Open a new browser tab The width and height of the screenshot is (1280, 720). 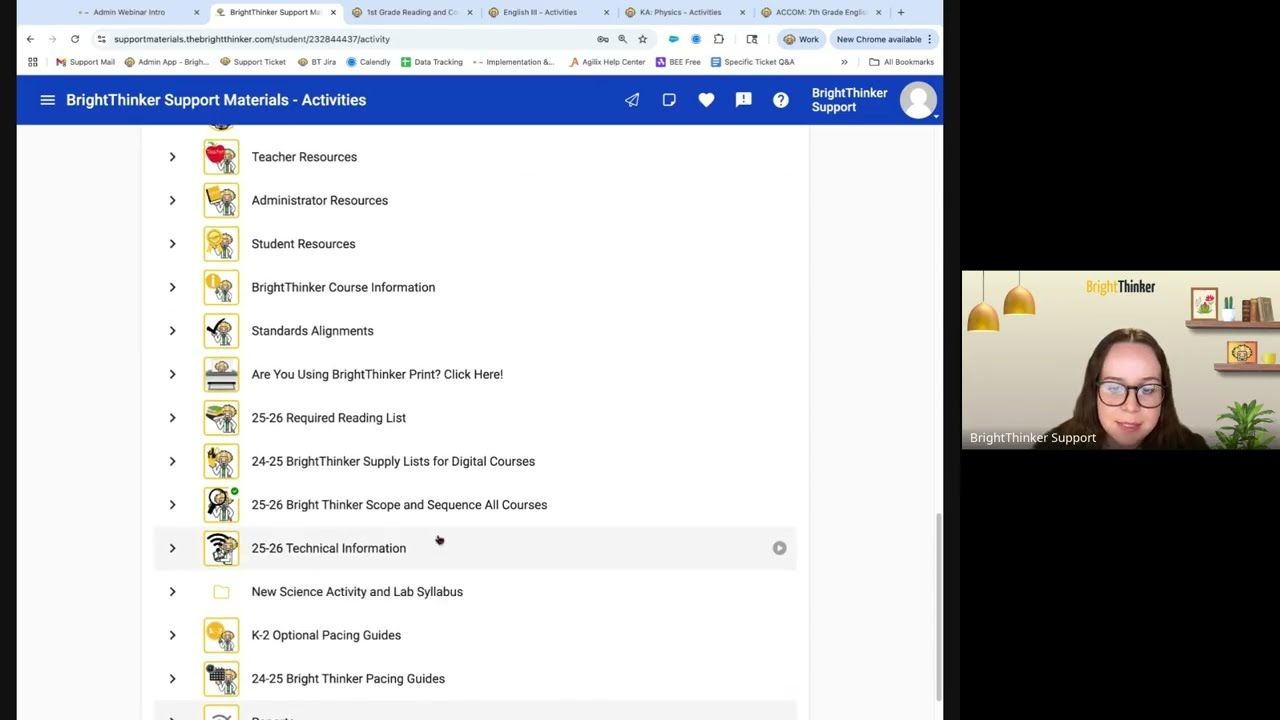(x=901, y=12)
